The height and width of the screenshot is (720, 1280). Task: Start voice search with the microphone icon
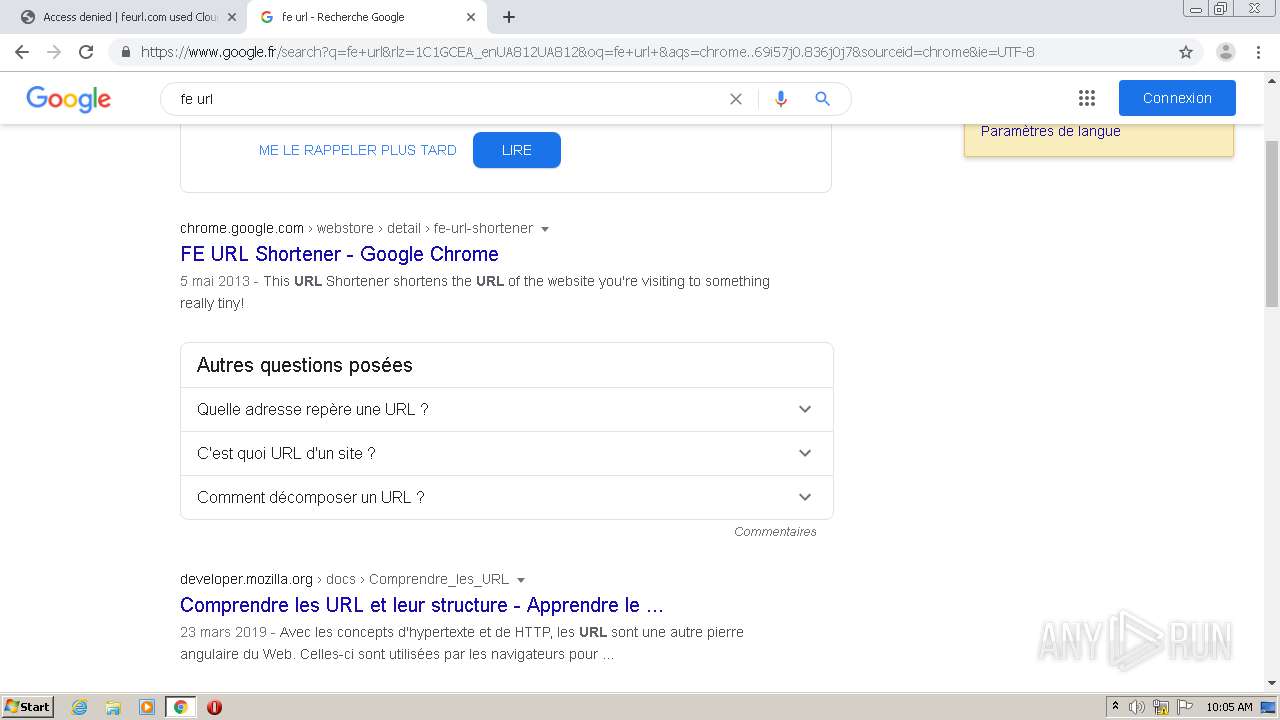coord(781,99)
